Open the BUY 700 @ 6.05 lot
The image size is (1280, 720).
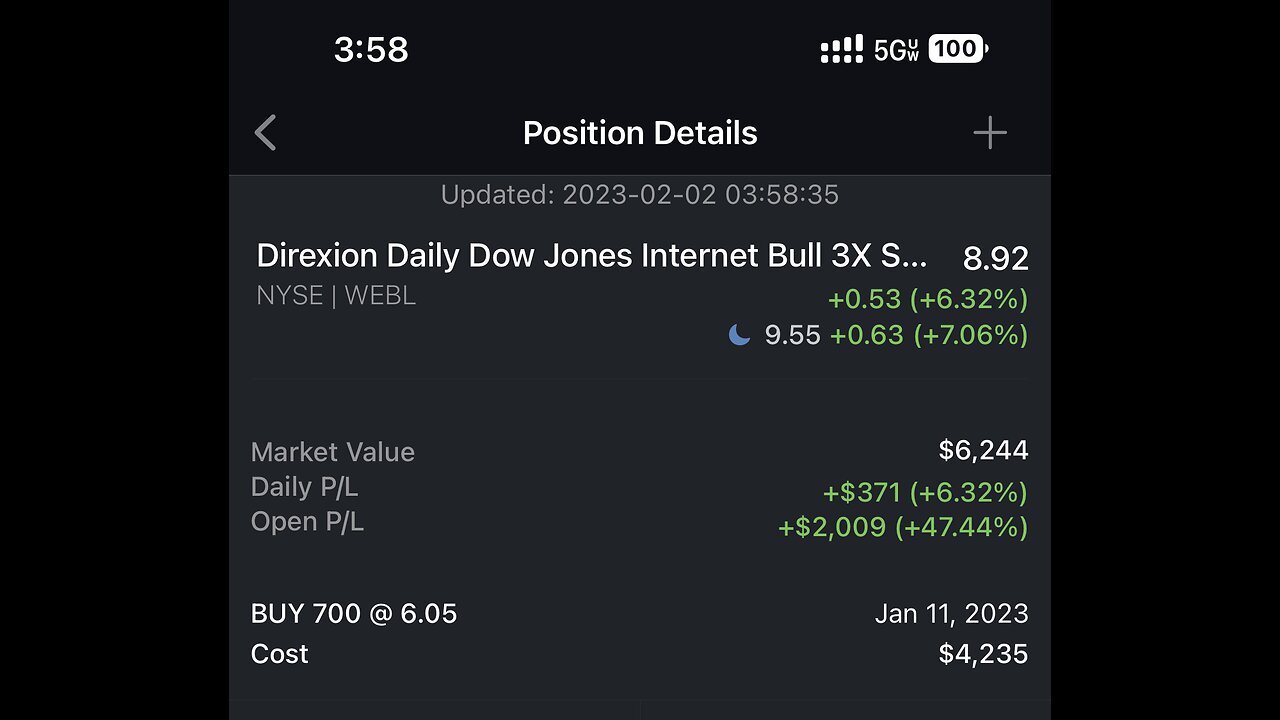pos(354,613)
